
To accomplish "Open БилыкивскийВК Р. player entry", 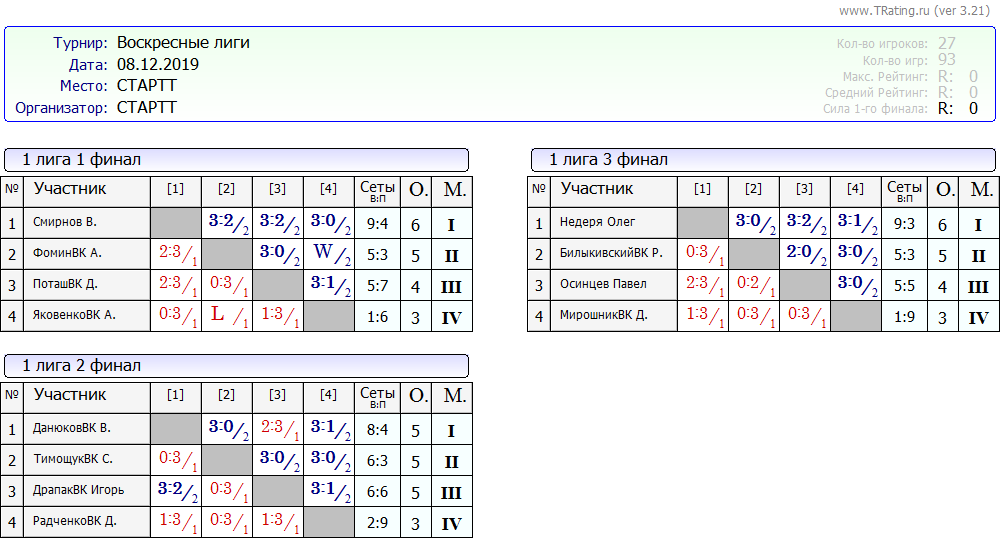I will click(611, 254).
